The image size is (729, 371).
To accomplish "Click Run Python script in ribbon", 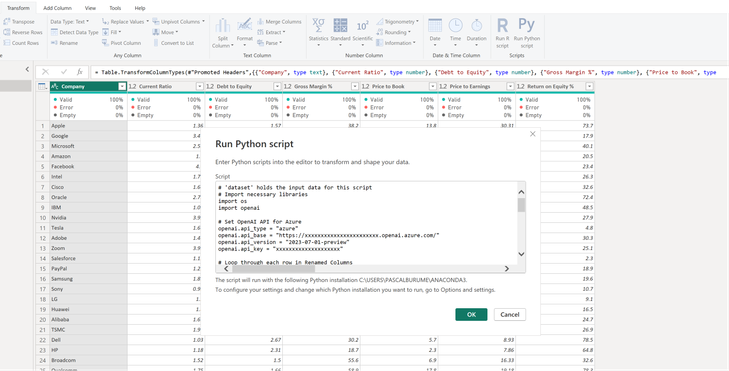I will [x=527, y=33].
